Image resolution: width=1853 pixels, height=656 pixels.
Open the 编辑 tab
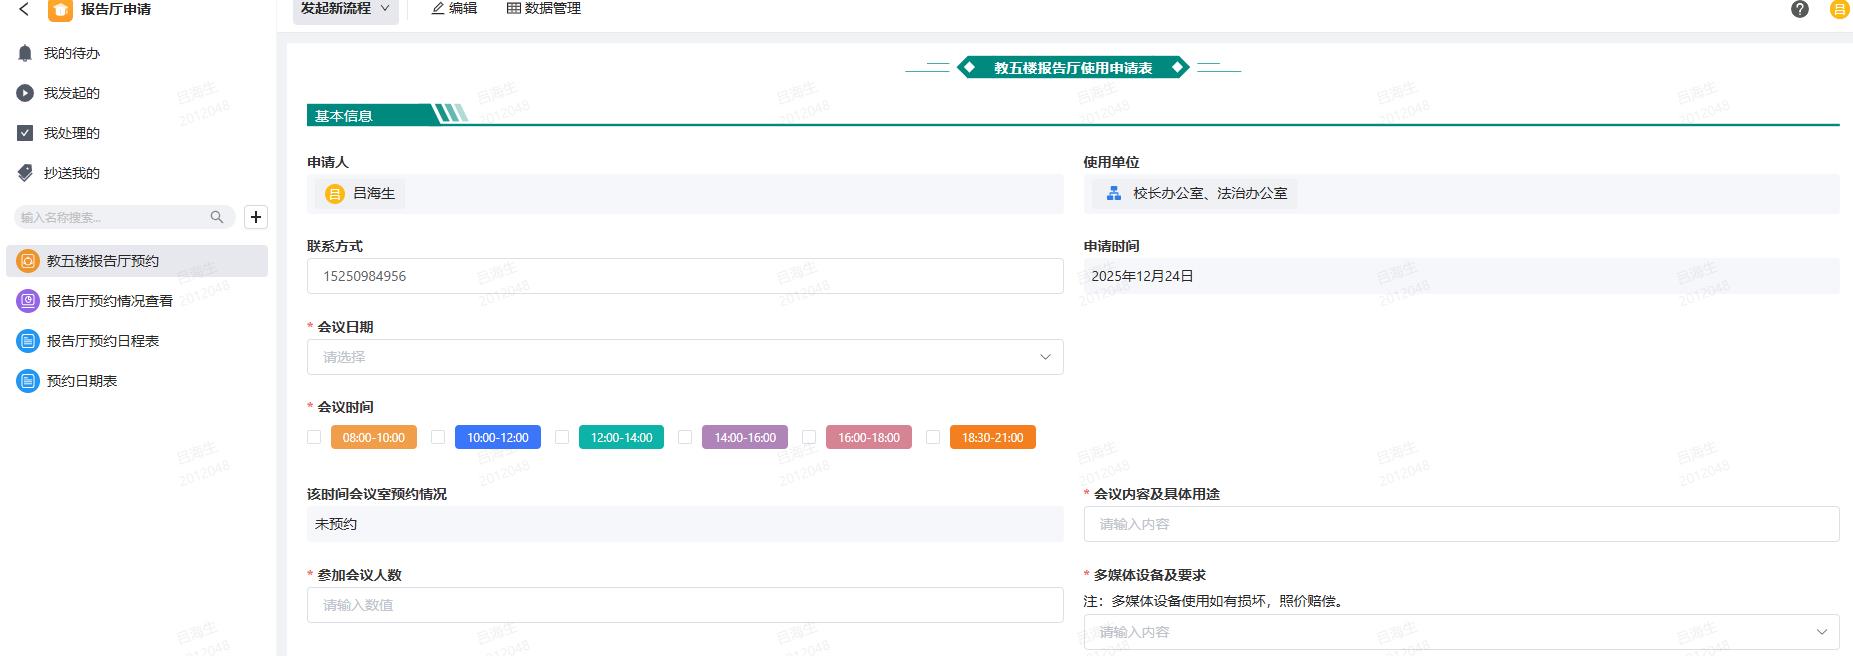454,9
